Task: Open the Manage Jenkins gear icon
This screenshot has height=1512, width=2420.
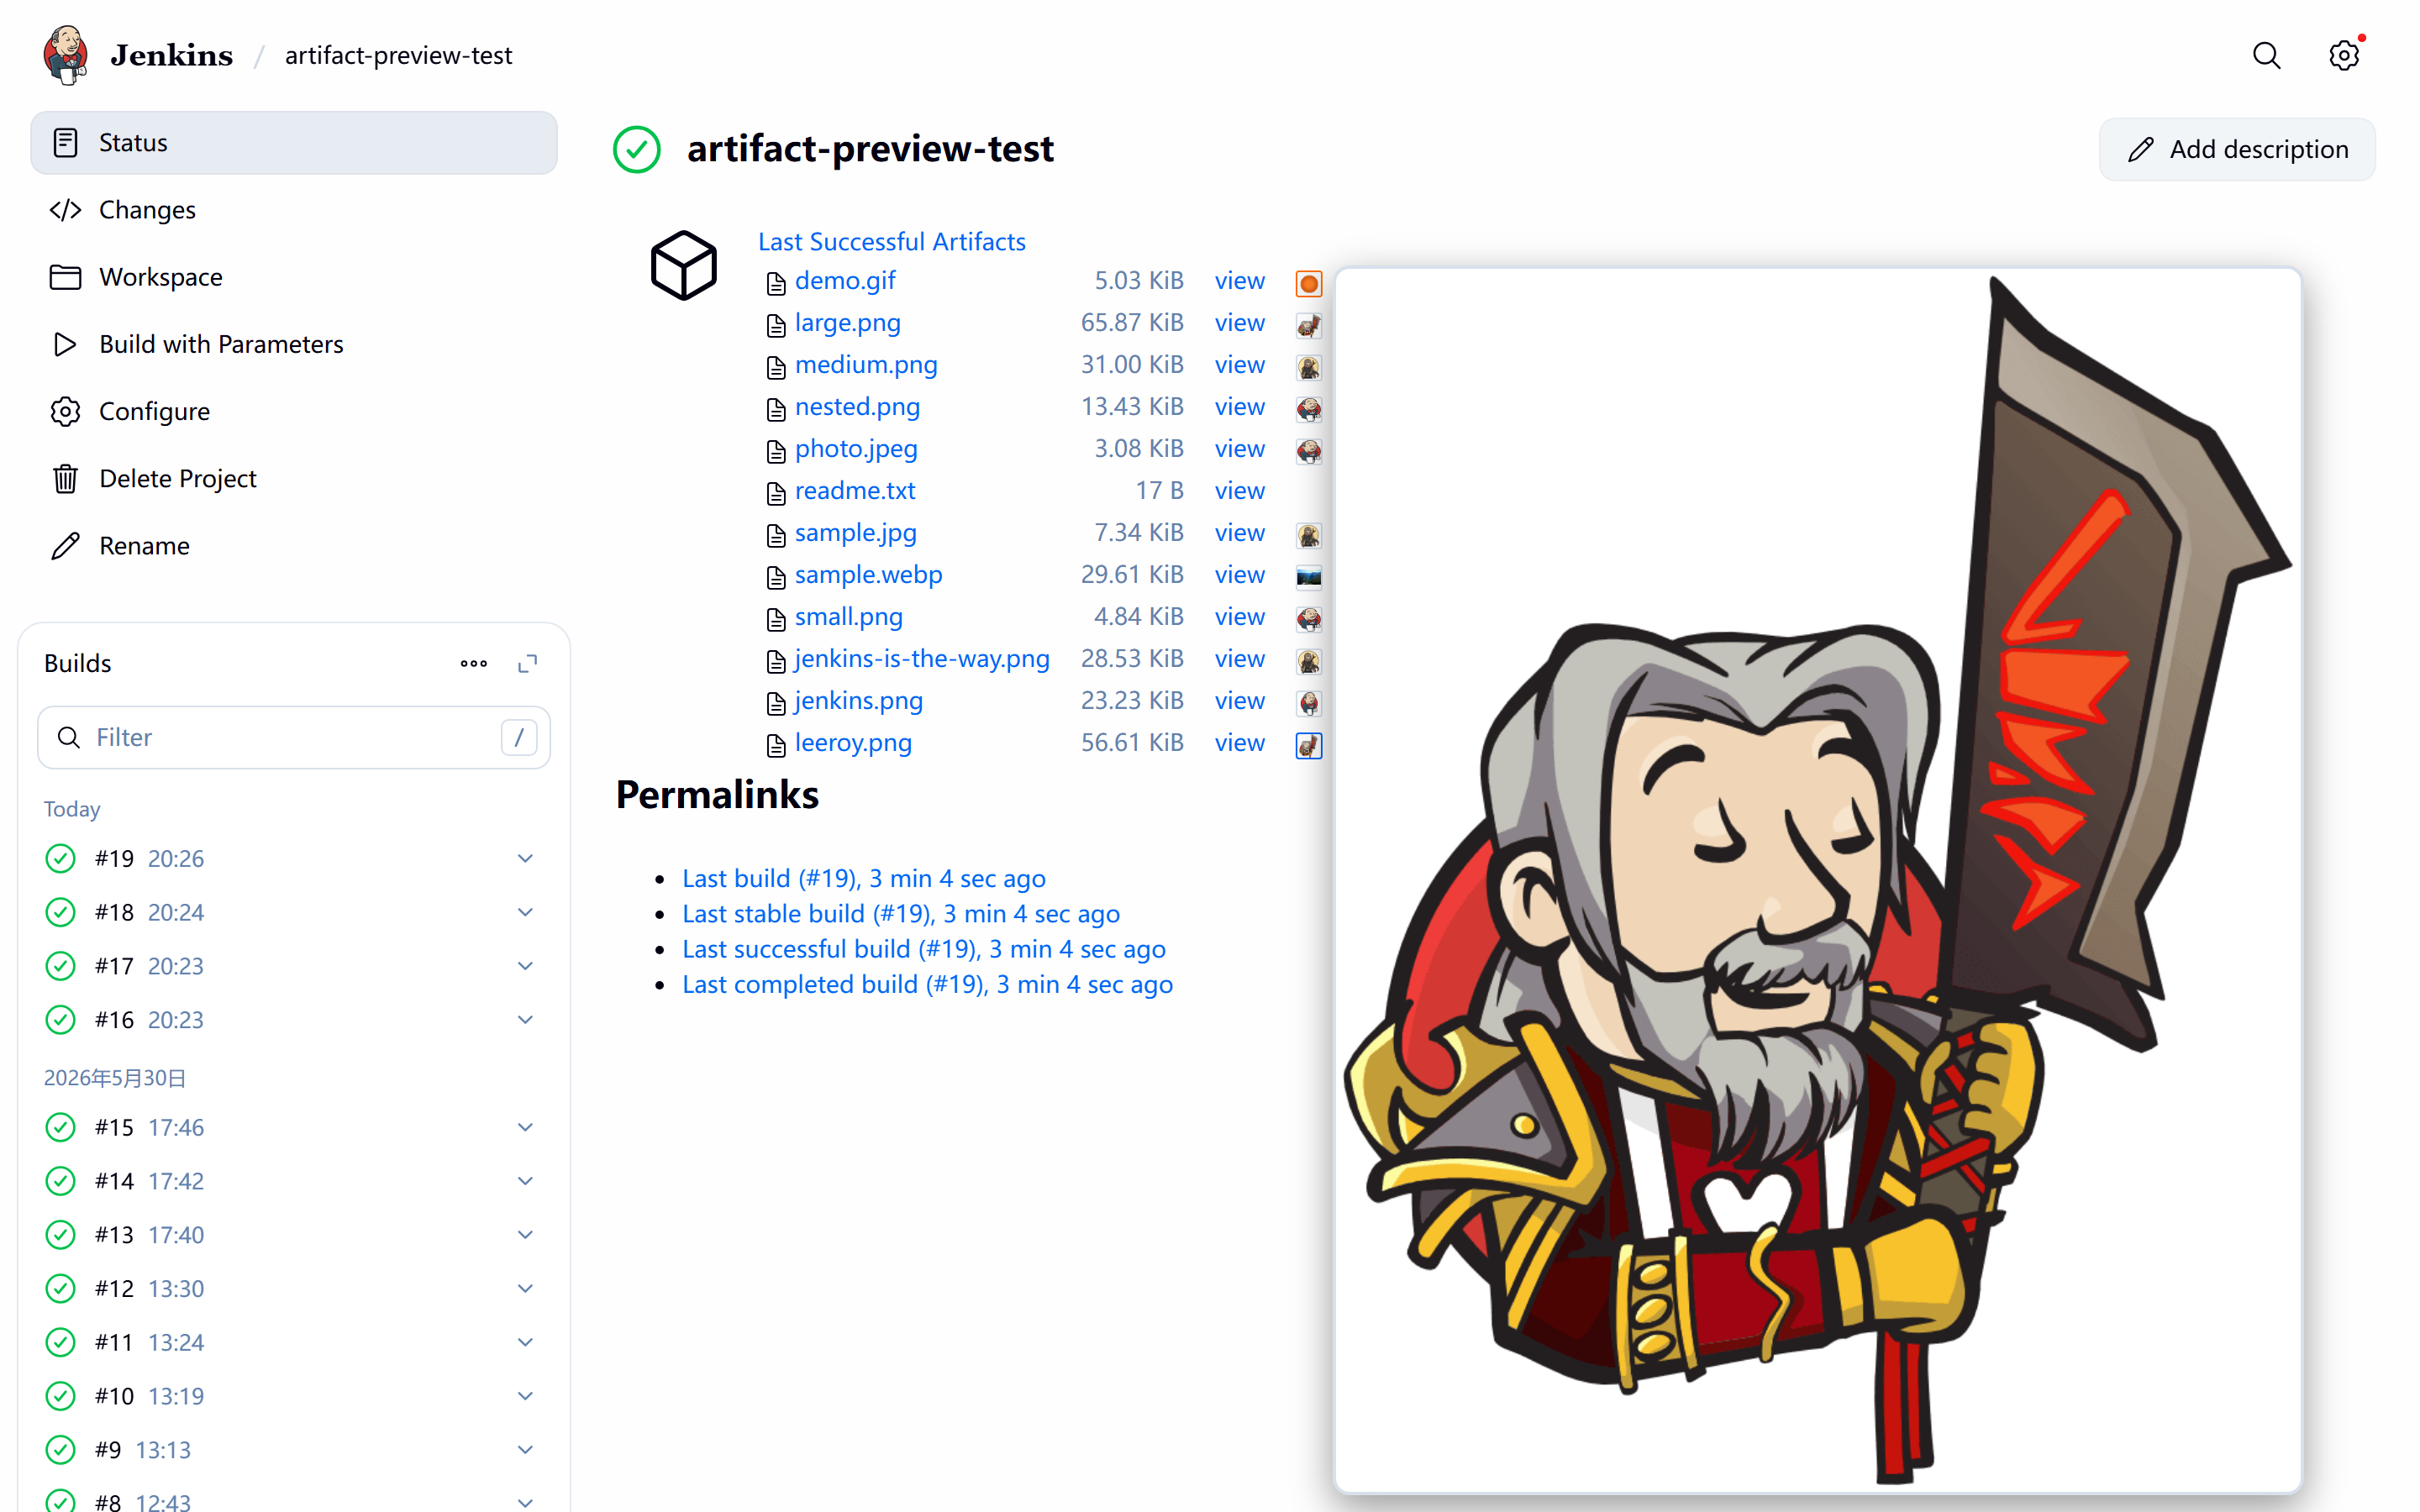Action: point(2343,55)
